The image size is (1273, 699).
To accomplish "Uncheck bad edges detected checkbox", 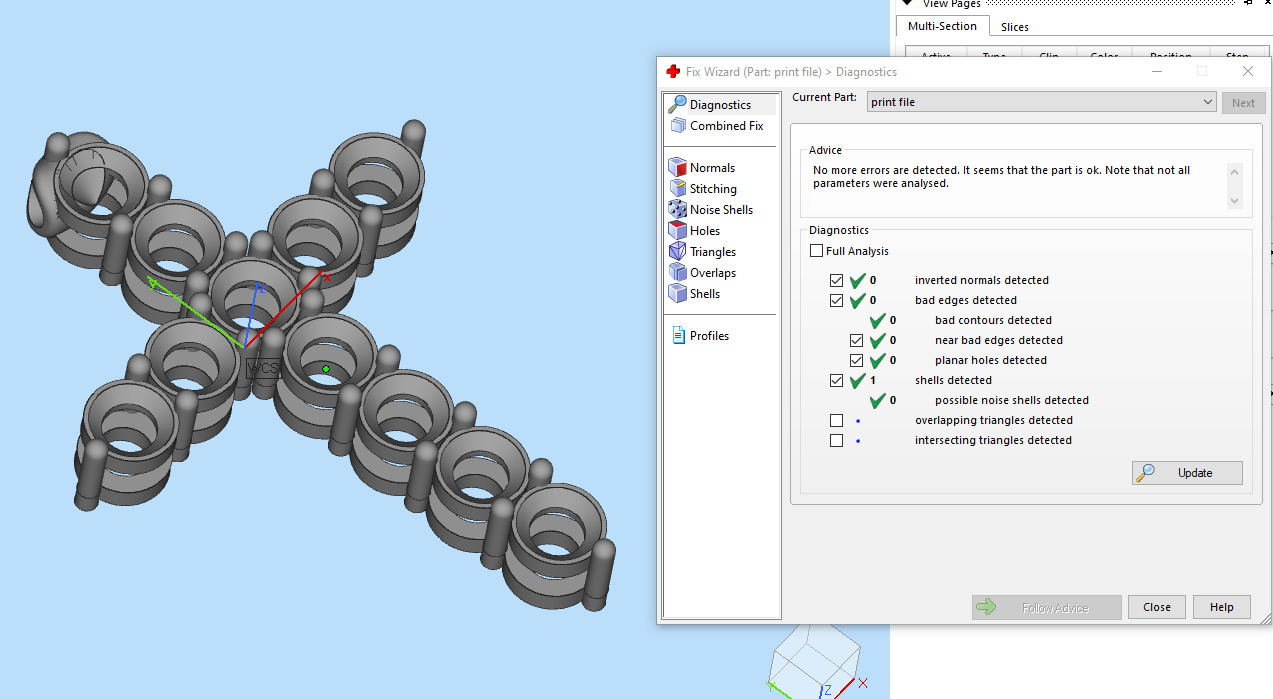I will pyautogui.click(x=837, y=300).
